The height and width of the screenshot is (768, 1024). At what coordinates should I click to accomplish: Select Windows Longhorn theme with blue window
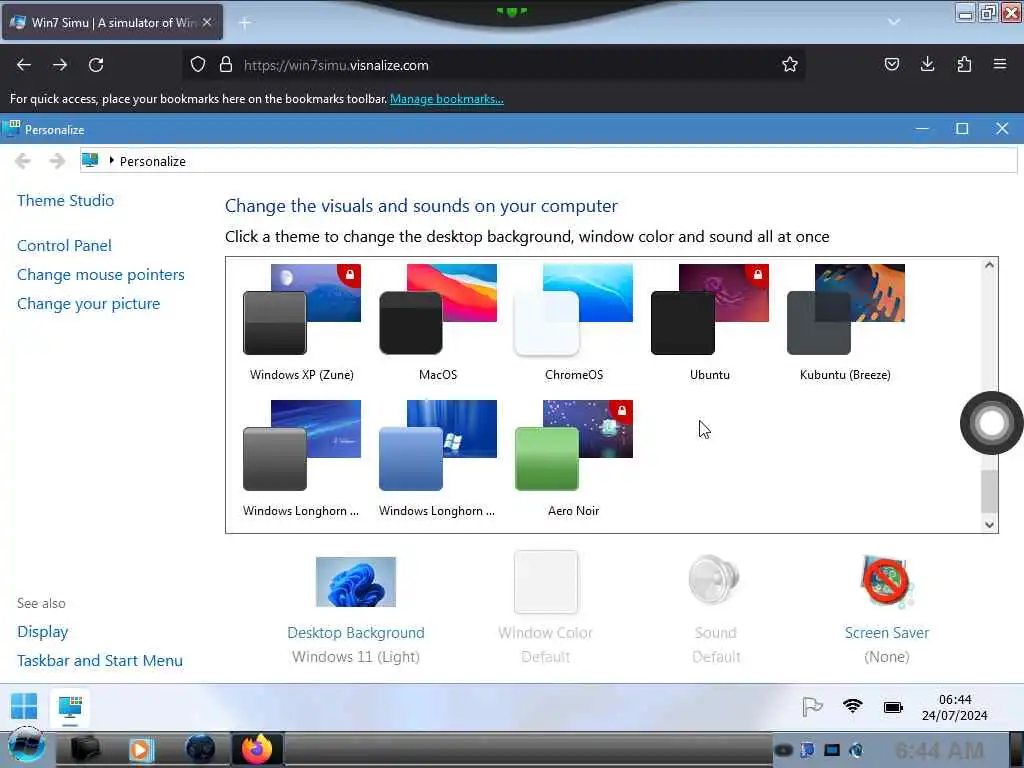pos(438,458)
